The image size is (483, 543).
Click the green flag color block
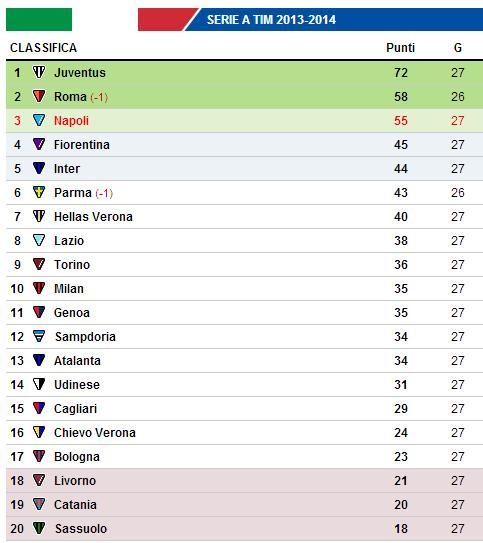(x=39, y=19)
